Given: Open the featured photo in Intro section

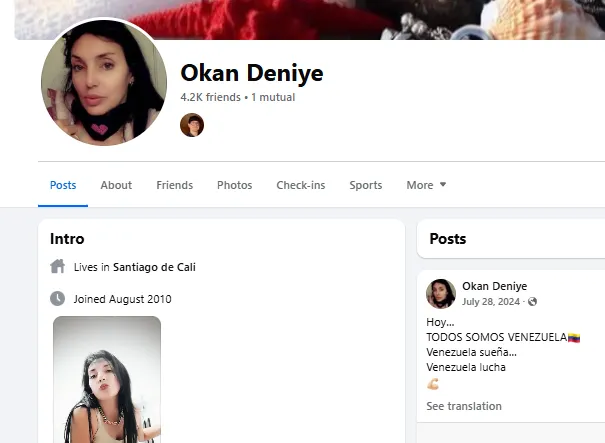Looking at the screenshot, I should coord(107,380).
